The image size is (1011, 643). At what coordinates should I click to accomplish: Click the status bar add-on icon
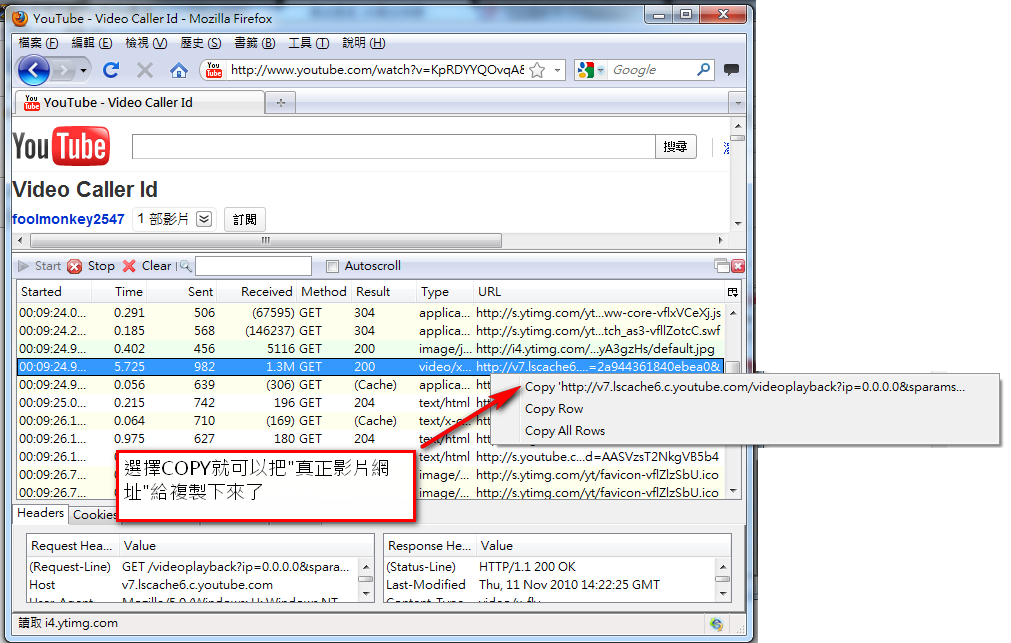(716, 624)
